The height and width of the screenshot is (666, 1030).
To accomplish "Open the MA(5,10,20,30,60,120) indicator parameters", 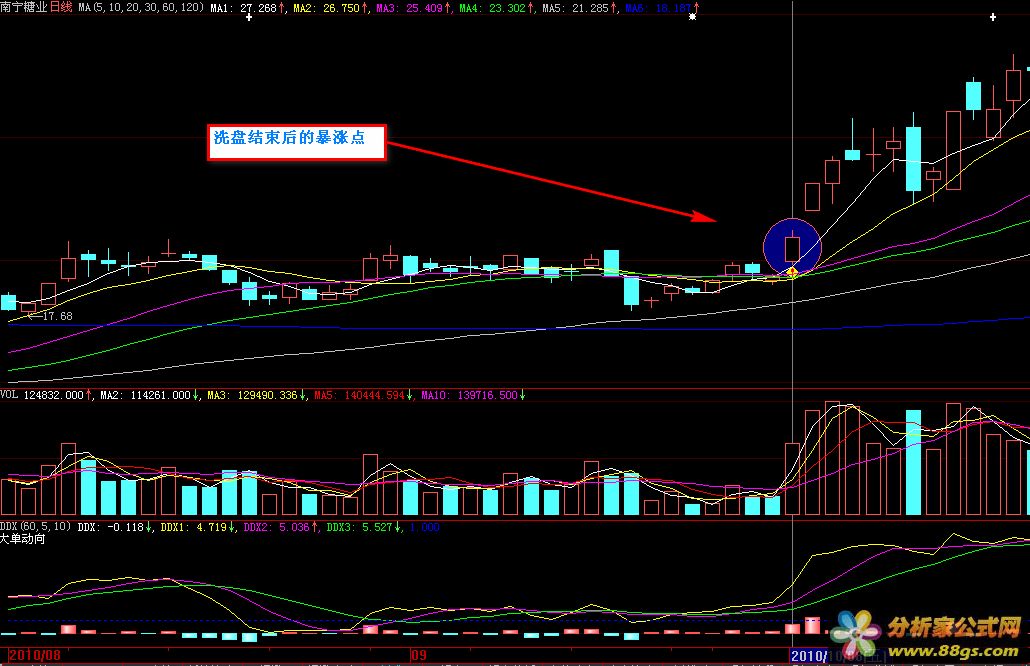I will pos(141,8).
